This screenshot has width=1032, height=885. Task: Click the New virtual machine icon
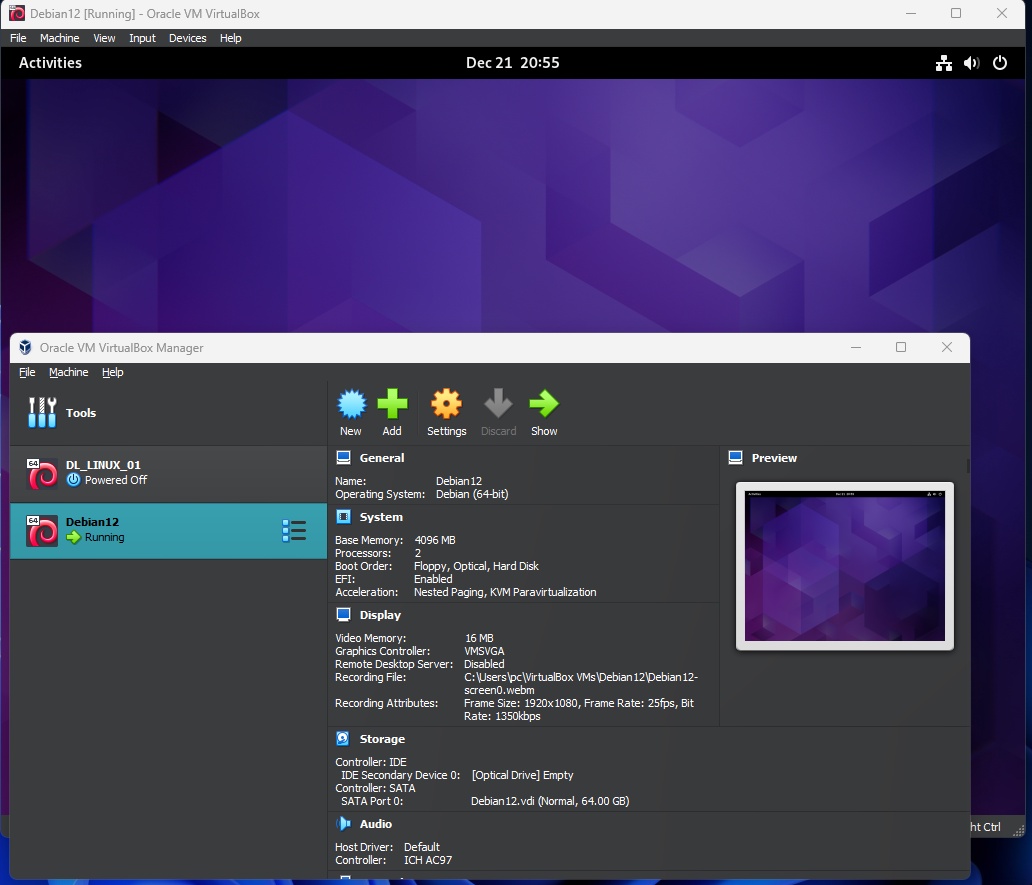tap(351, 404)
